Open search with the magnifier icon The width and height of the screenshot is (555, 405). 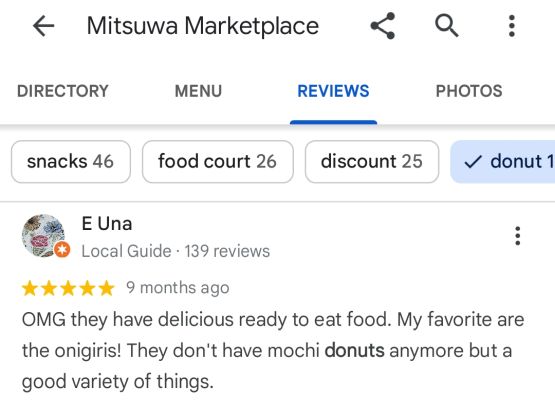coord(447,26)
